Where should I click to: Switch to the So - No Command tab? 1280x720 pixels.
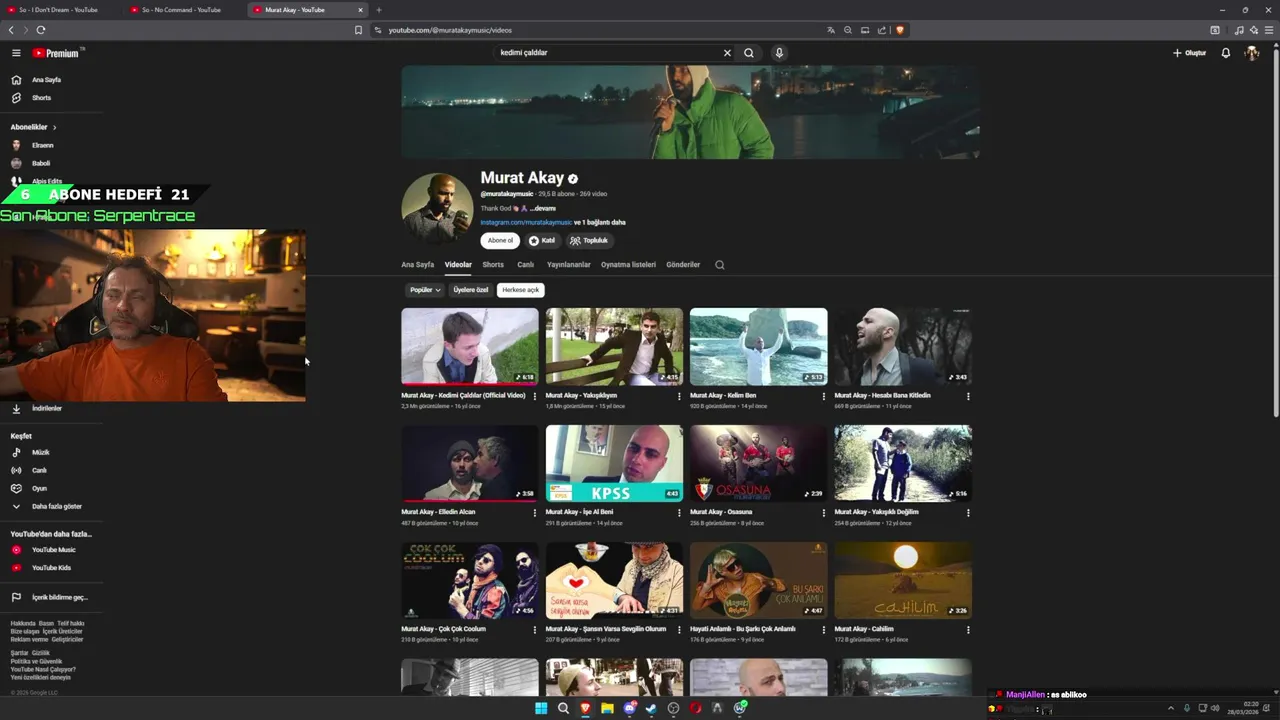(181, 10)
